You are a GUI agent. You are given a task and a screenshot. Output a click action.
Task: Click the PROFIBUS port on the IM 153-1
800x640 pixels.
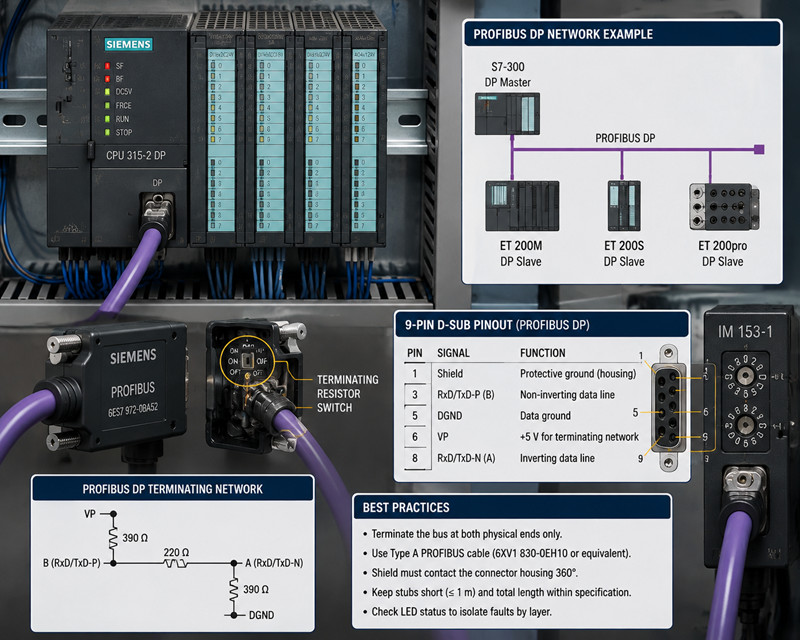pos(744,484)
